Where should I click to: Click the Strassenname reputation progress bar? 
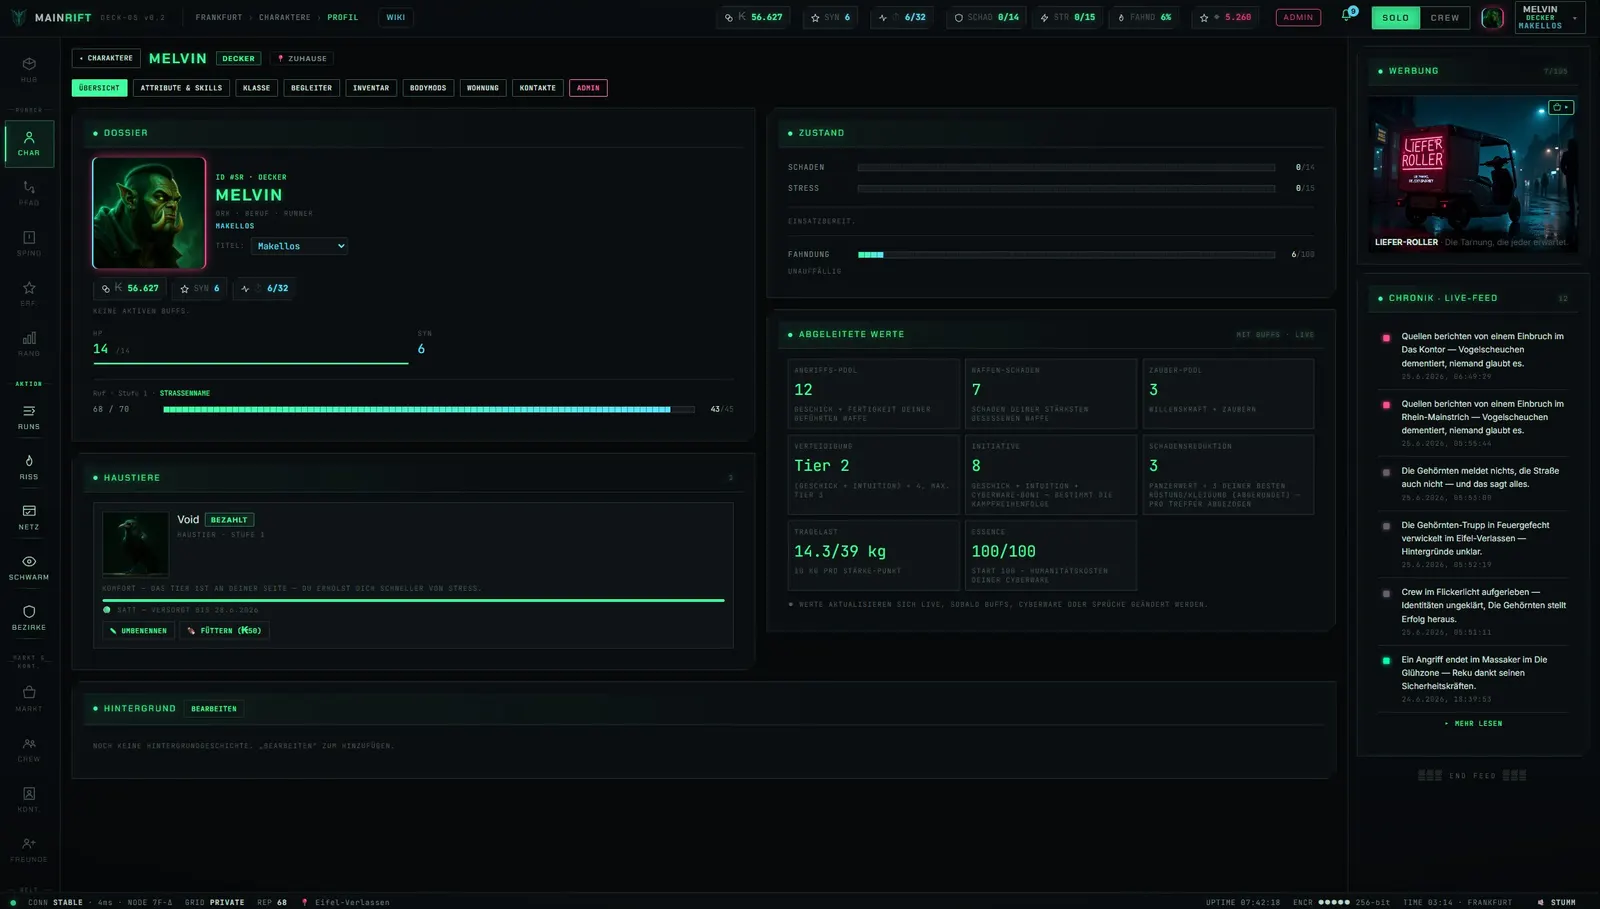(428, 409)
